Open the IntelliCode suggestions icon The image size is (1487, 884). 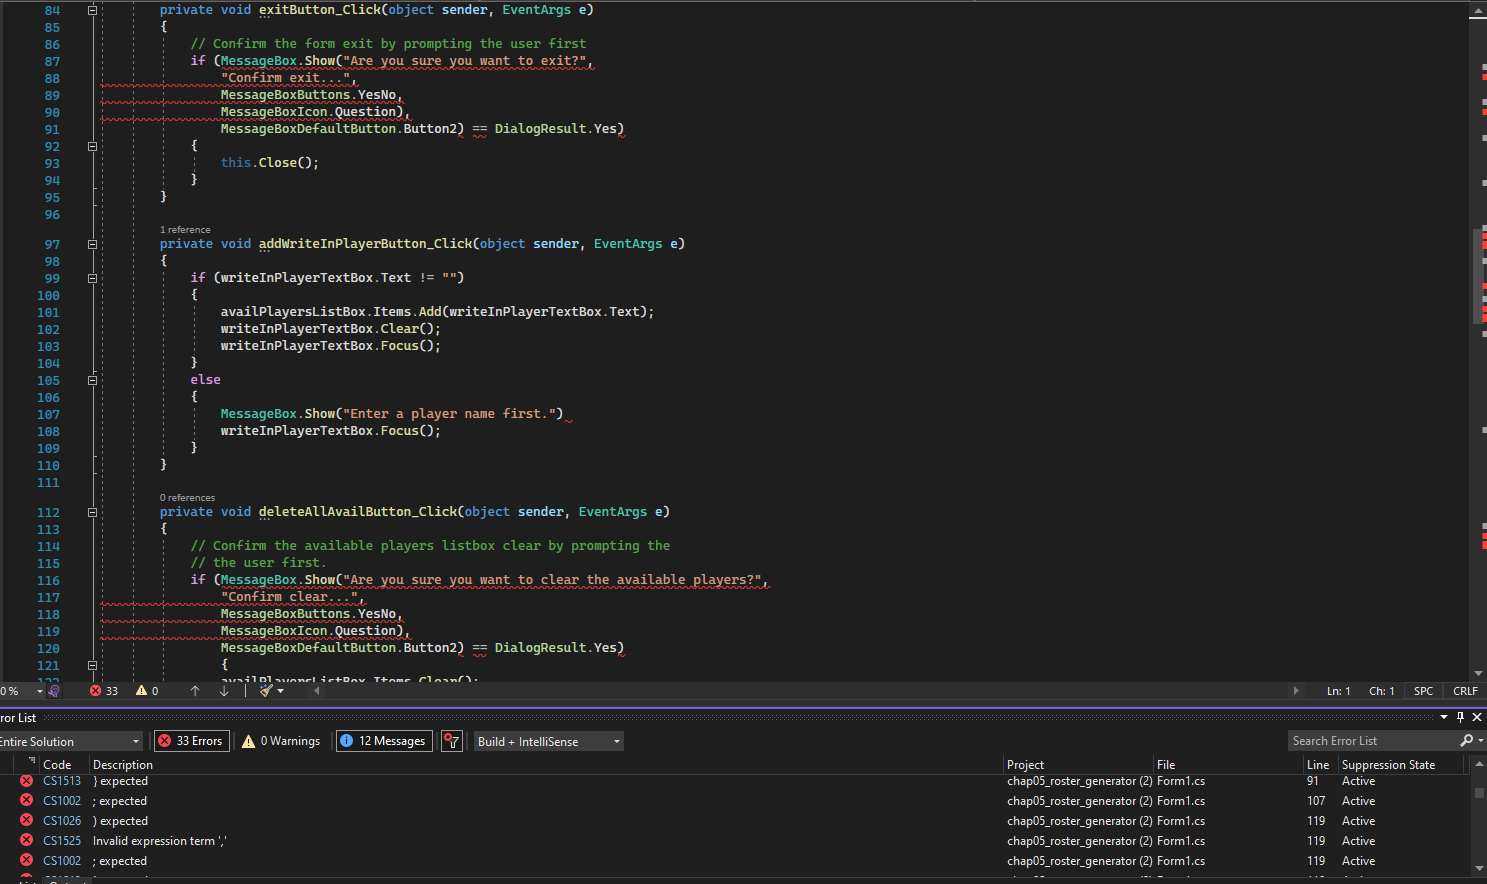point(54,691)
